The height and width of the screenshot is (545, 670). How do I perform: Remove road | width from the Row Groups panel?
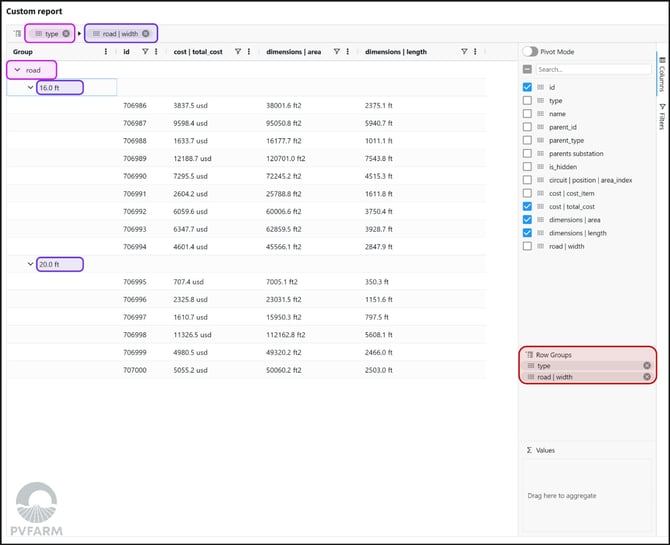coord(647,377)
